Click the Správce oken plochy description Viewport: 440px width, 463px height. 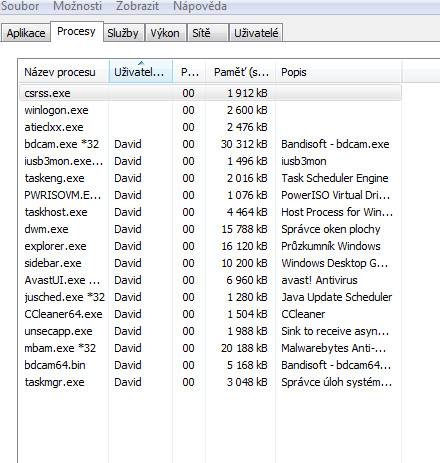point(331,229)
